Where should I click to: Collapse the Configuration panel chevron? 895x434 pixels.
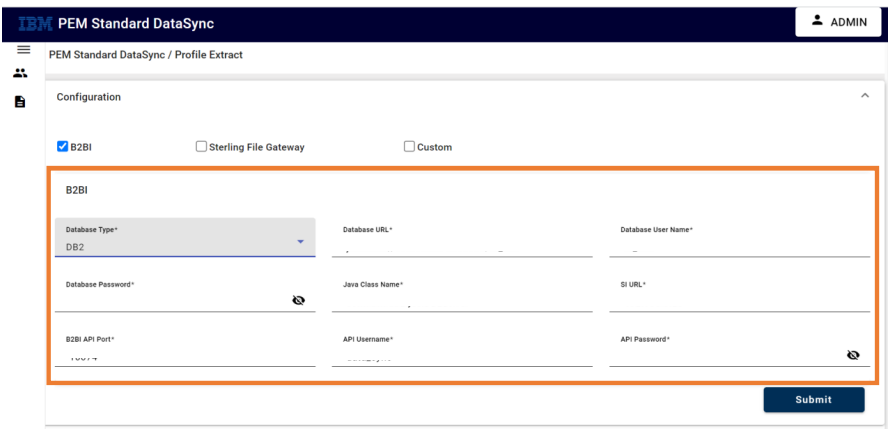point(865,95)
